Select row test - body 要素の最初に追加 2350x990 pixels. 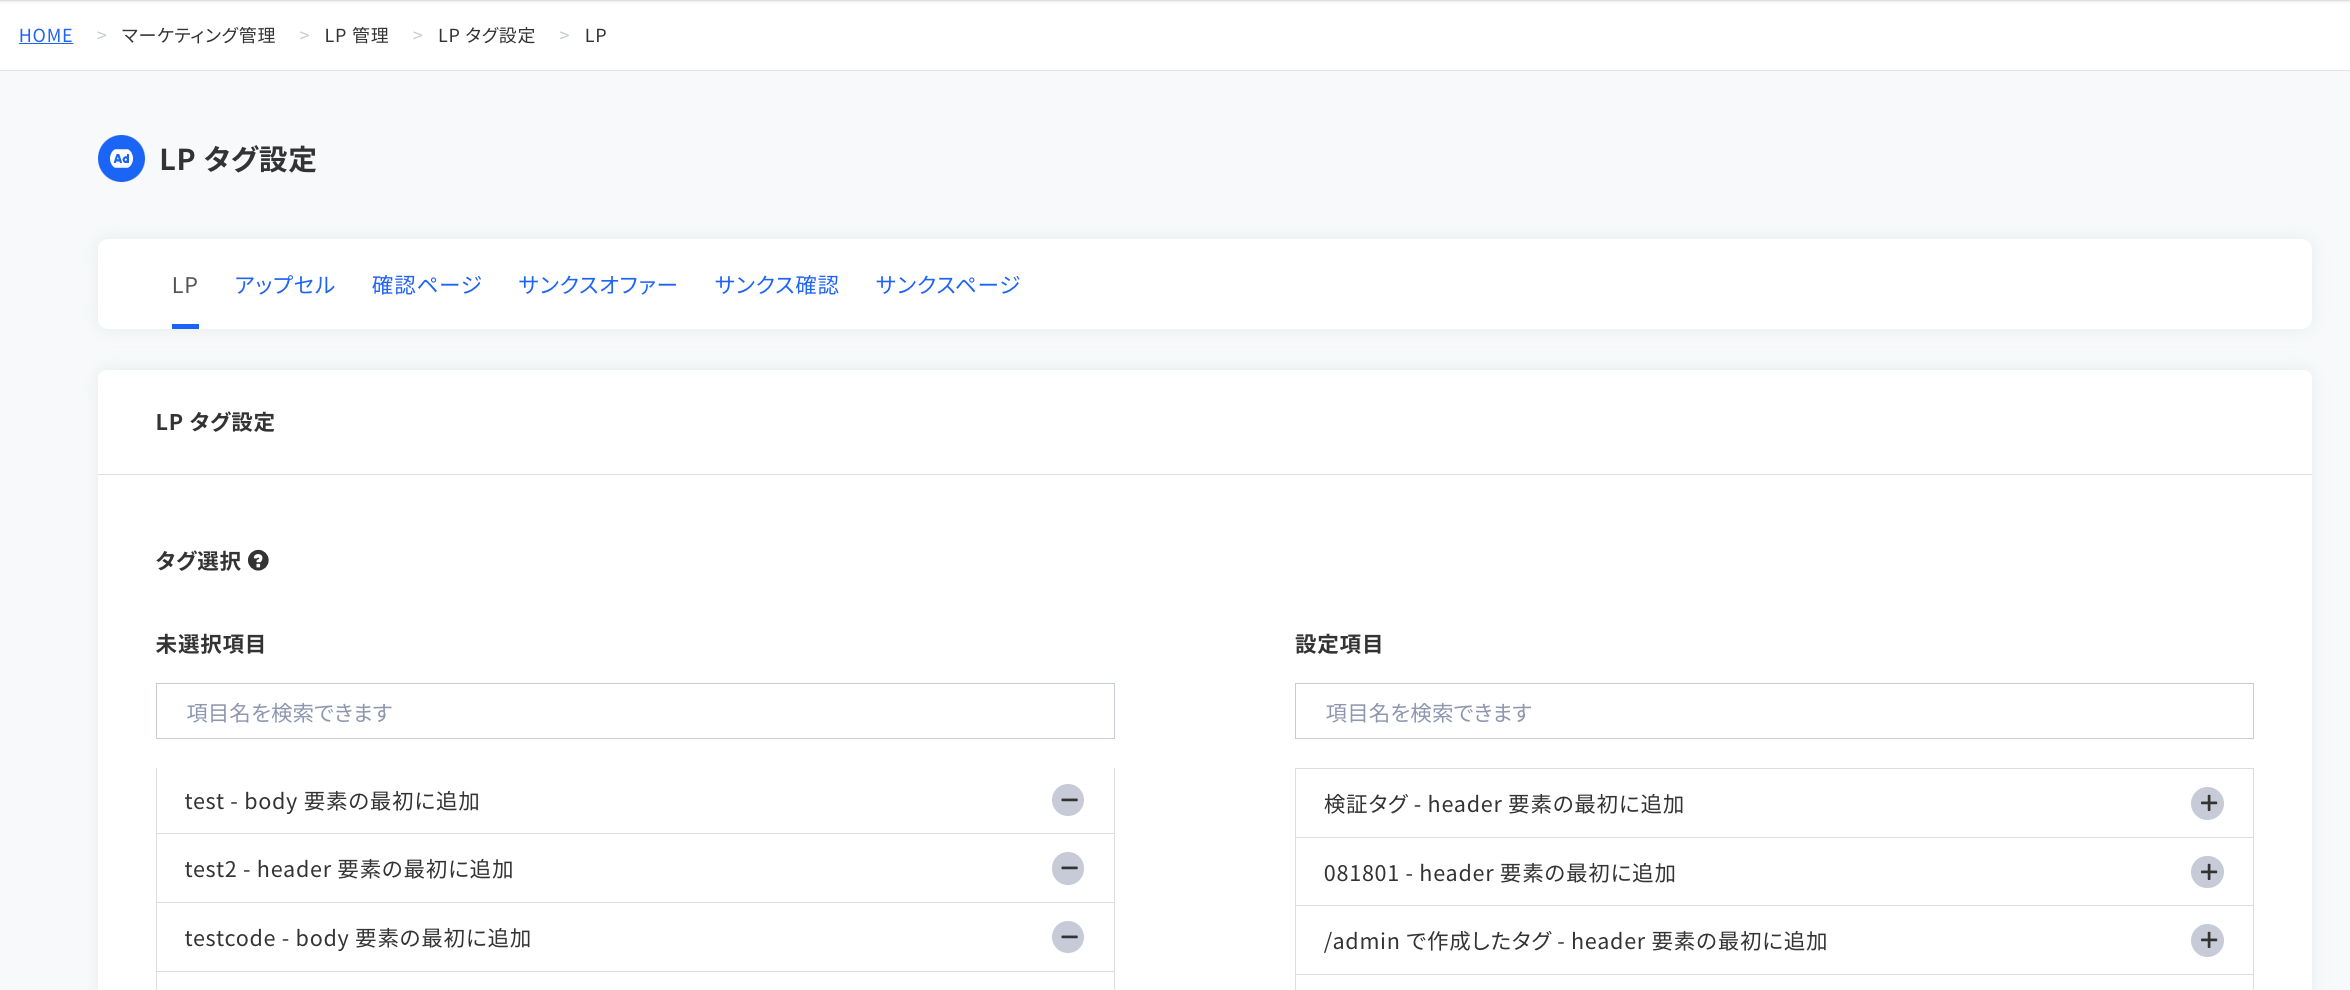(x=635, y=801)
